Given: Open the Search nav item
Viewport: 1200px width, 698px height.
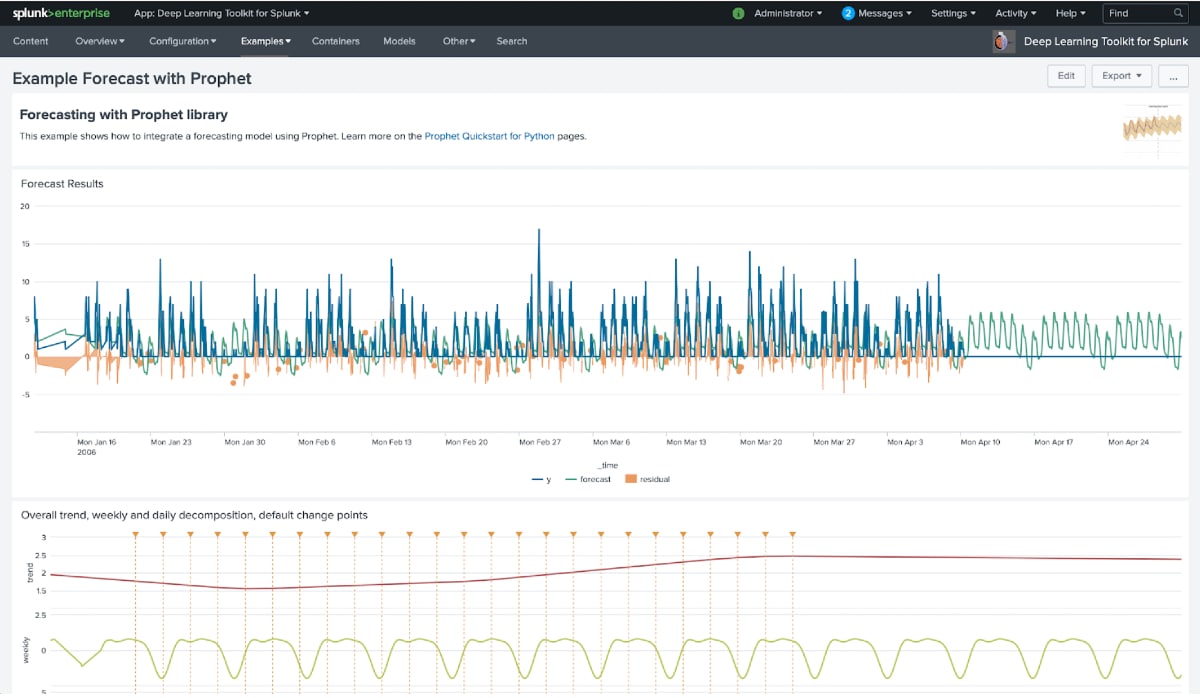Looking at the screenshot, I should click(x=512, y=41).
